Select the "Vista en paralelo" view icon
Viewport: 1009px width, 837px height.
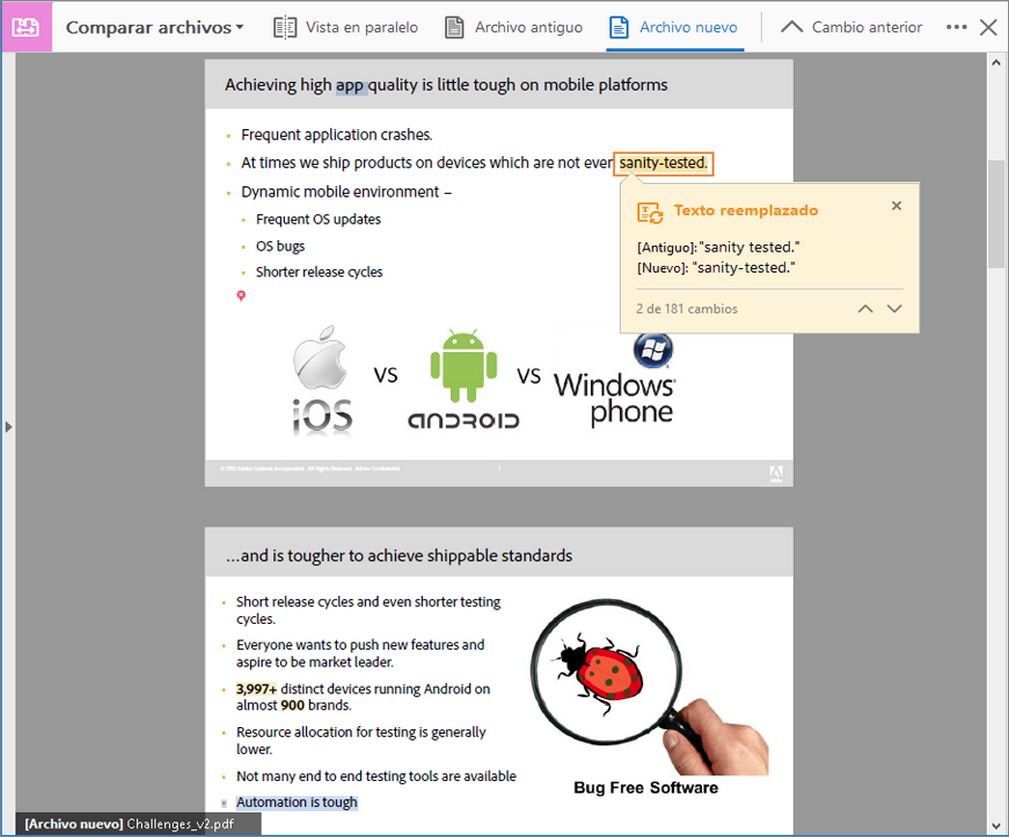coord(284,27)
